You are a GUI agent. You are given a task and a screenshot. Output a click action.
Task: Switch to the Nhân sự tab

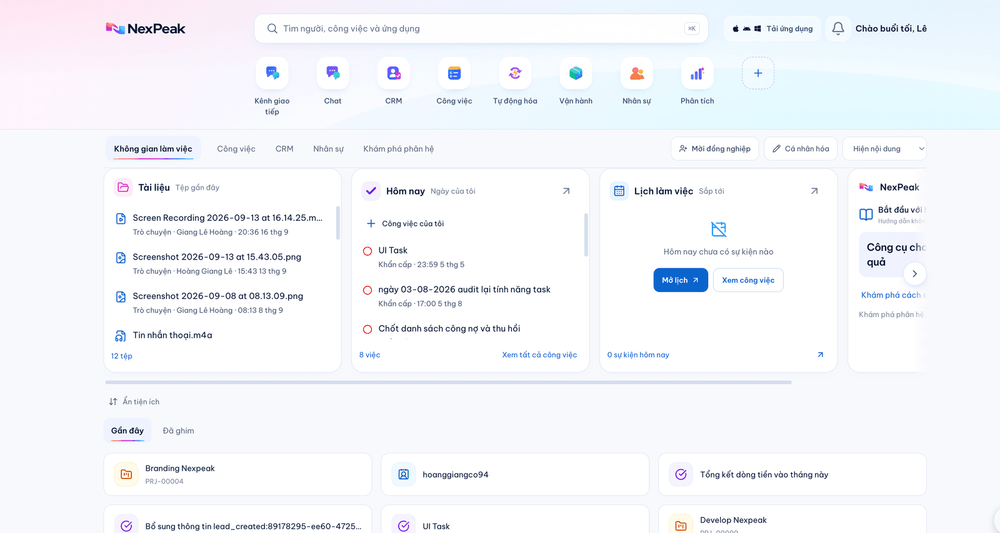pyautogui.click(x=328, y=149)
